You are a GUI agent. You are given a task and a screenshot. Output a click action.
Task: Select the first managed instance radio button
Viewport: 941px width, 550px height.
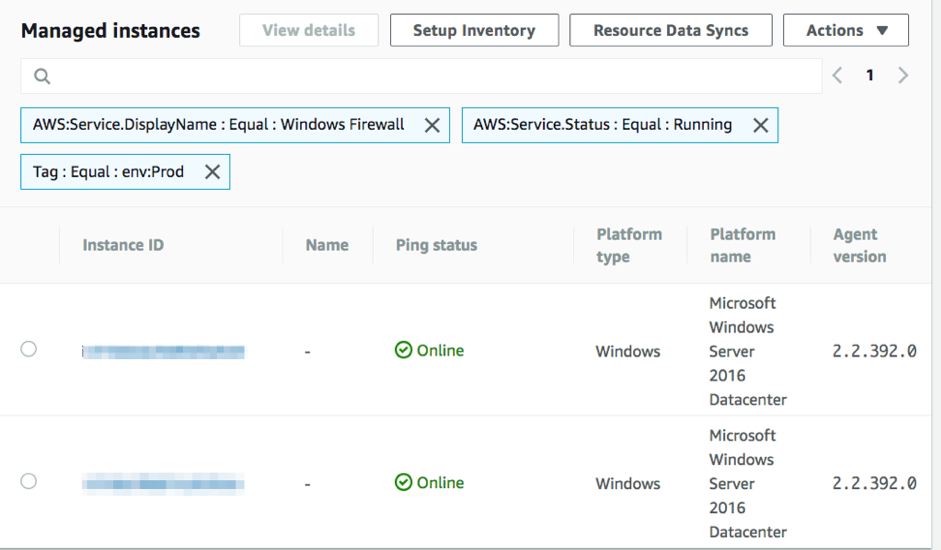(x=29, y=349)
